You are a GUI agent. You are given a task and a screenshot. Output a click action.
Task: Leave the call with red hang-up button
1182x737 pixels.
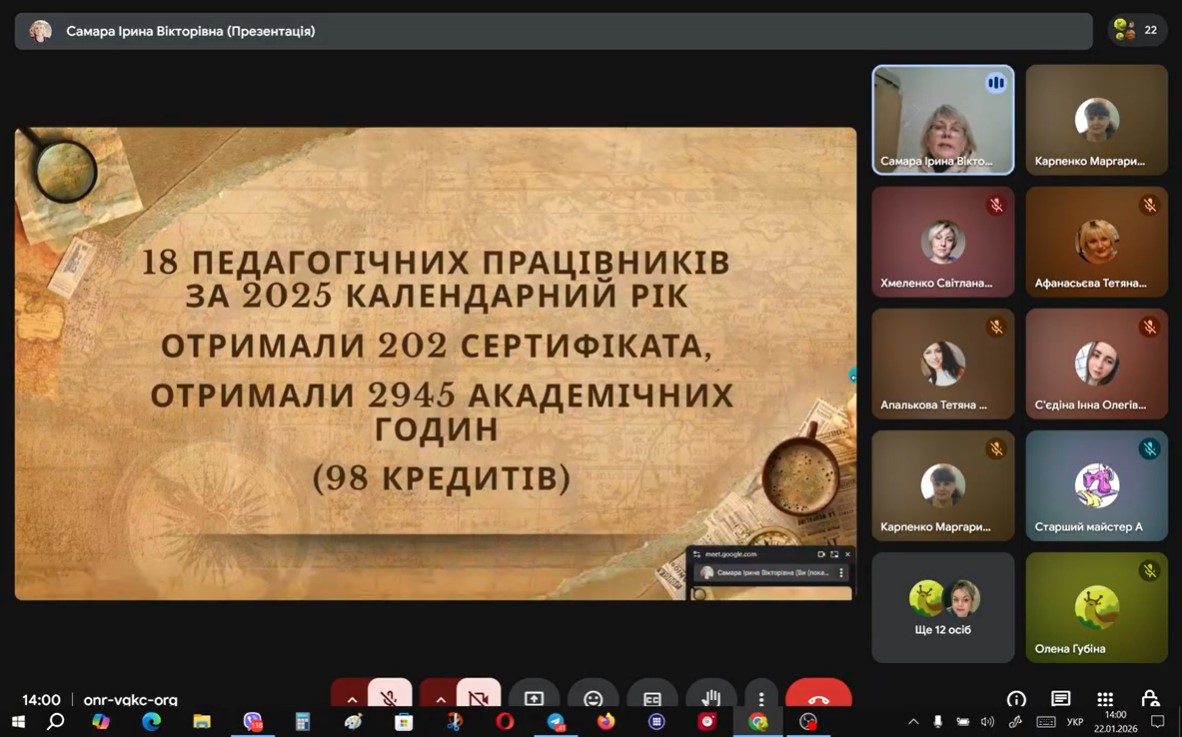[x=818, y=698]
